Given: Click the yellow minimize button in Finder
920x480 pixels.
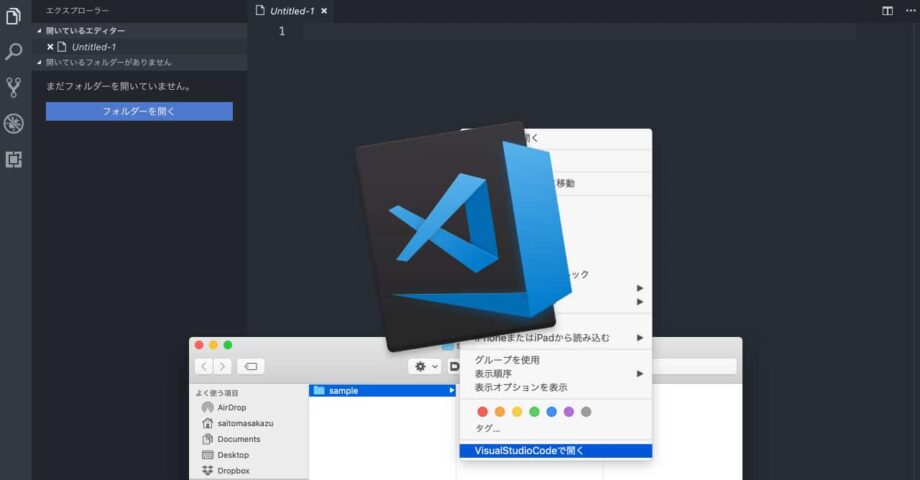Looking at the screenshot, I should [x=214, y=345].
